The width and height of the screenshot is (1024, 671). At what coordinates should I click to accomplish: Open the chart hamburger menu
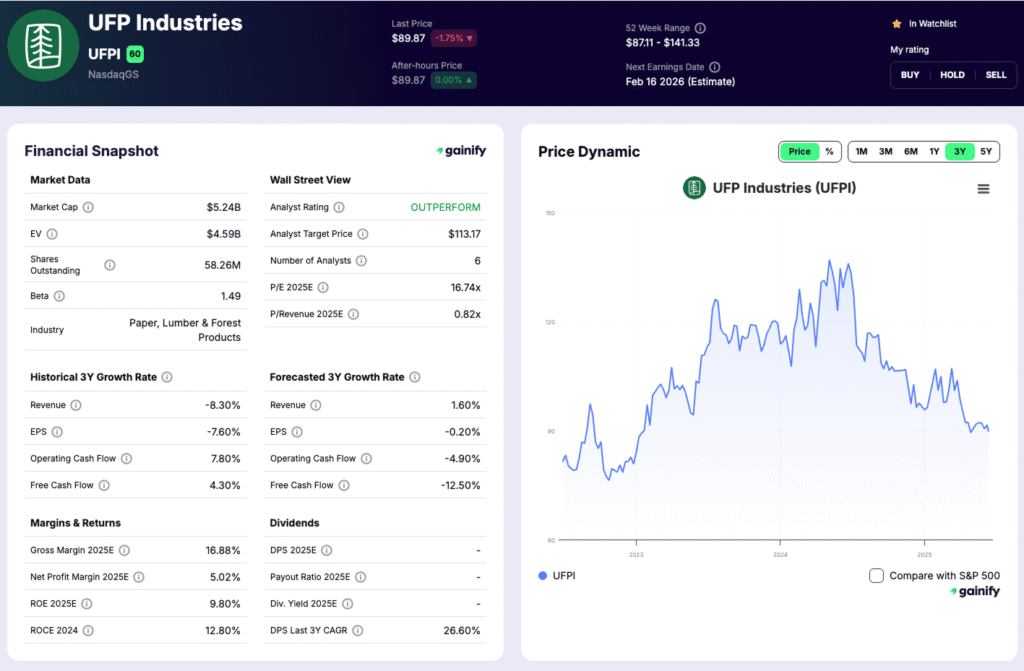pos(984,188)
